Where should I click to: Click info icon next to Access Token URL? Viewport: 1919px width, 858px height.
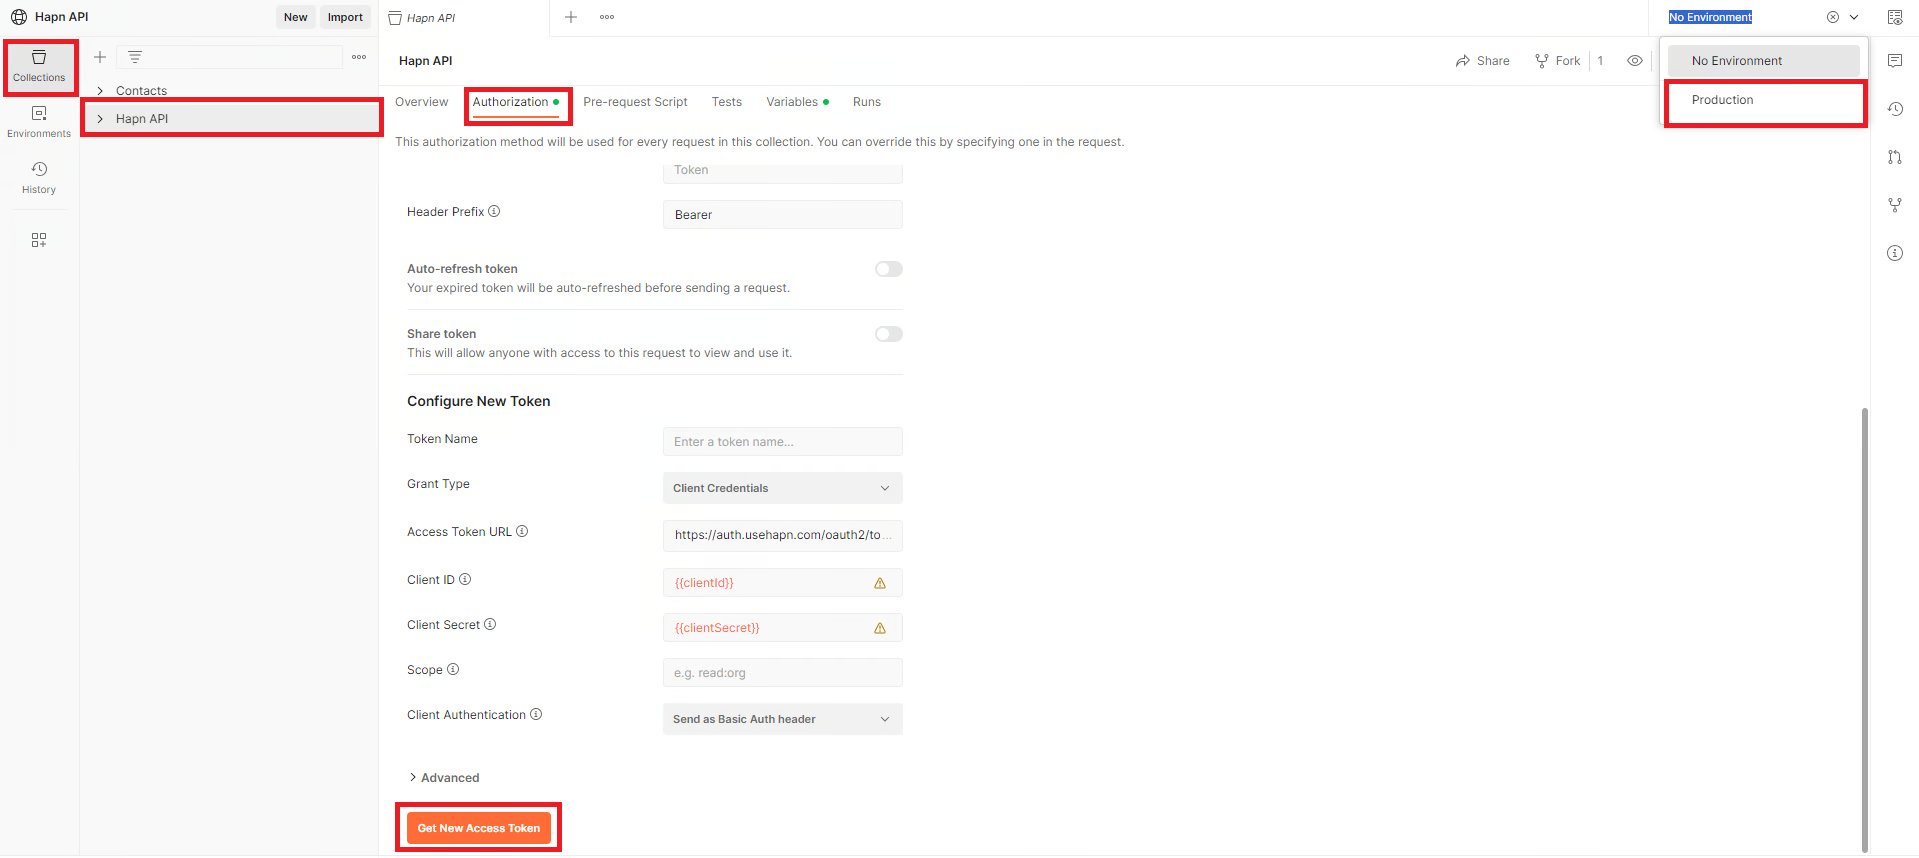(x=522, y=531)
